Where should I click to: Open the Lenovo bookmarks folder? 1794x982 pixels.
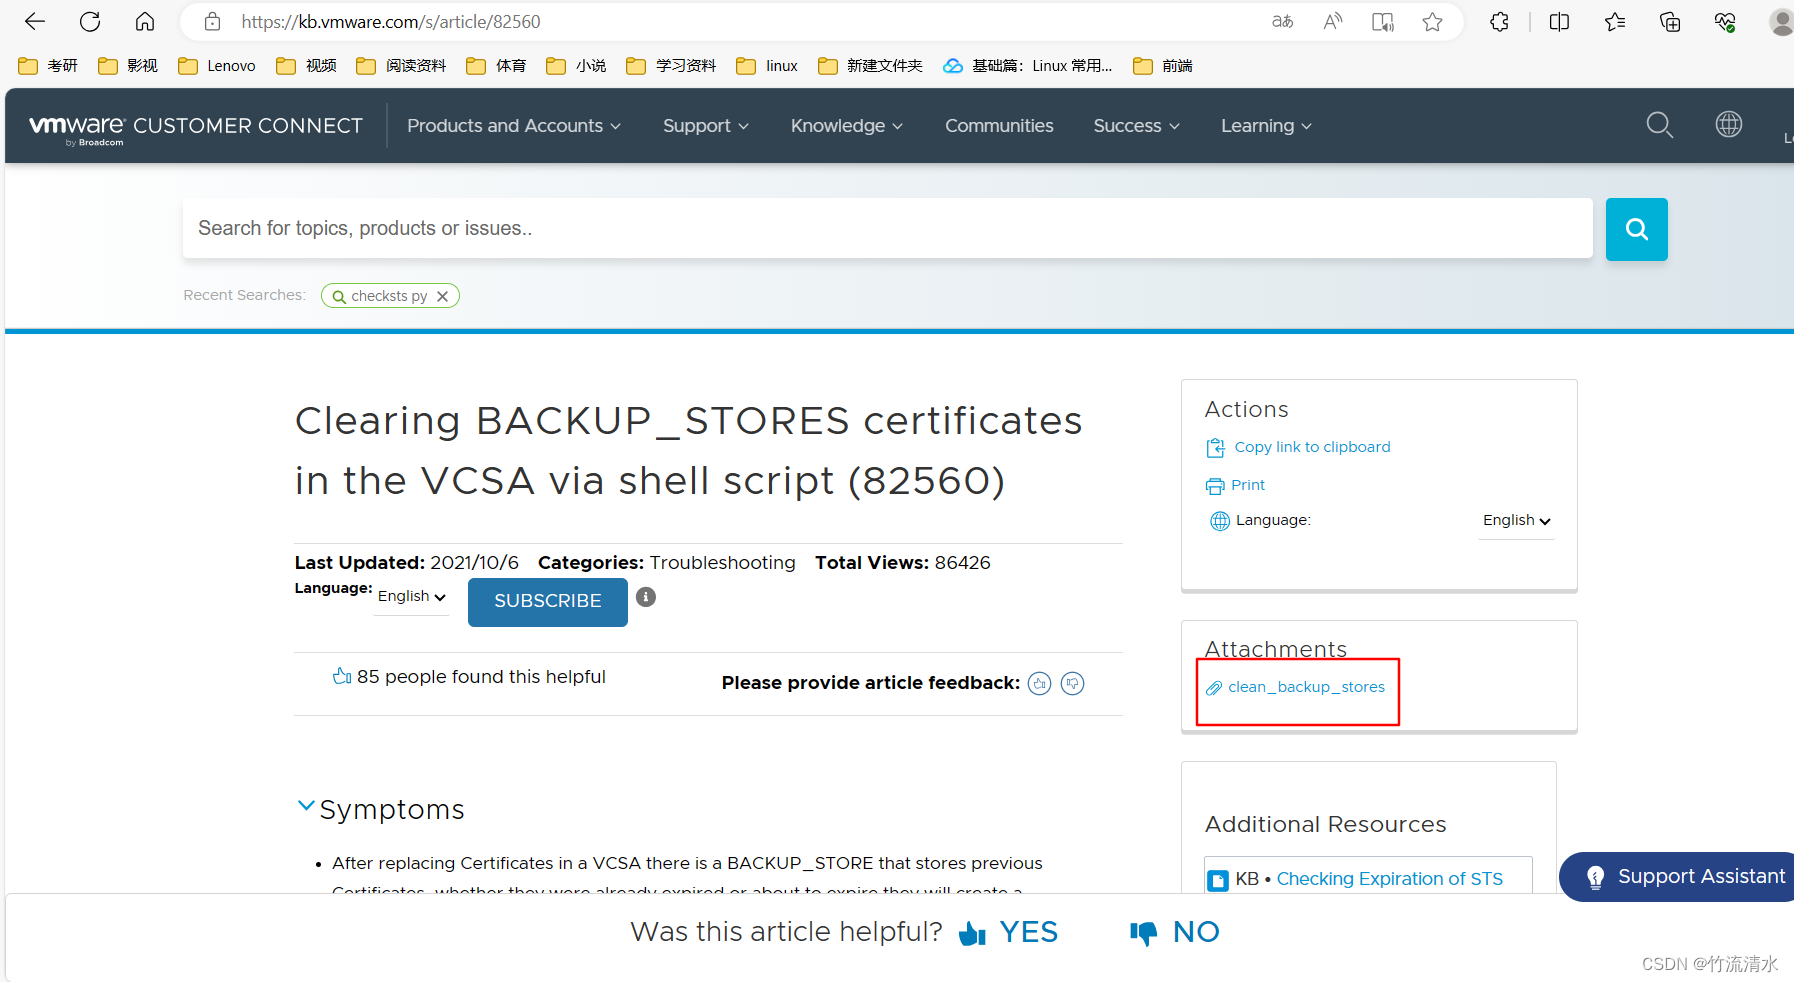217,66
